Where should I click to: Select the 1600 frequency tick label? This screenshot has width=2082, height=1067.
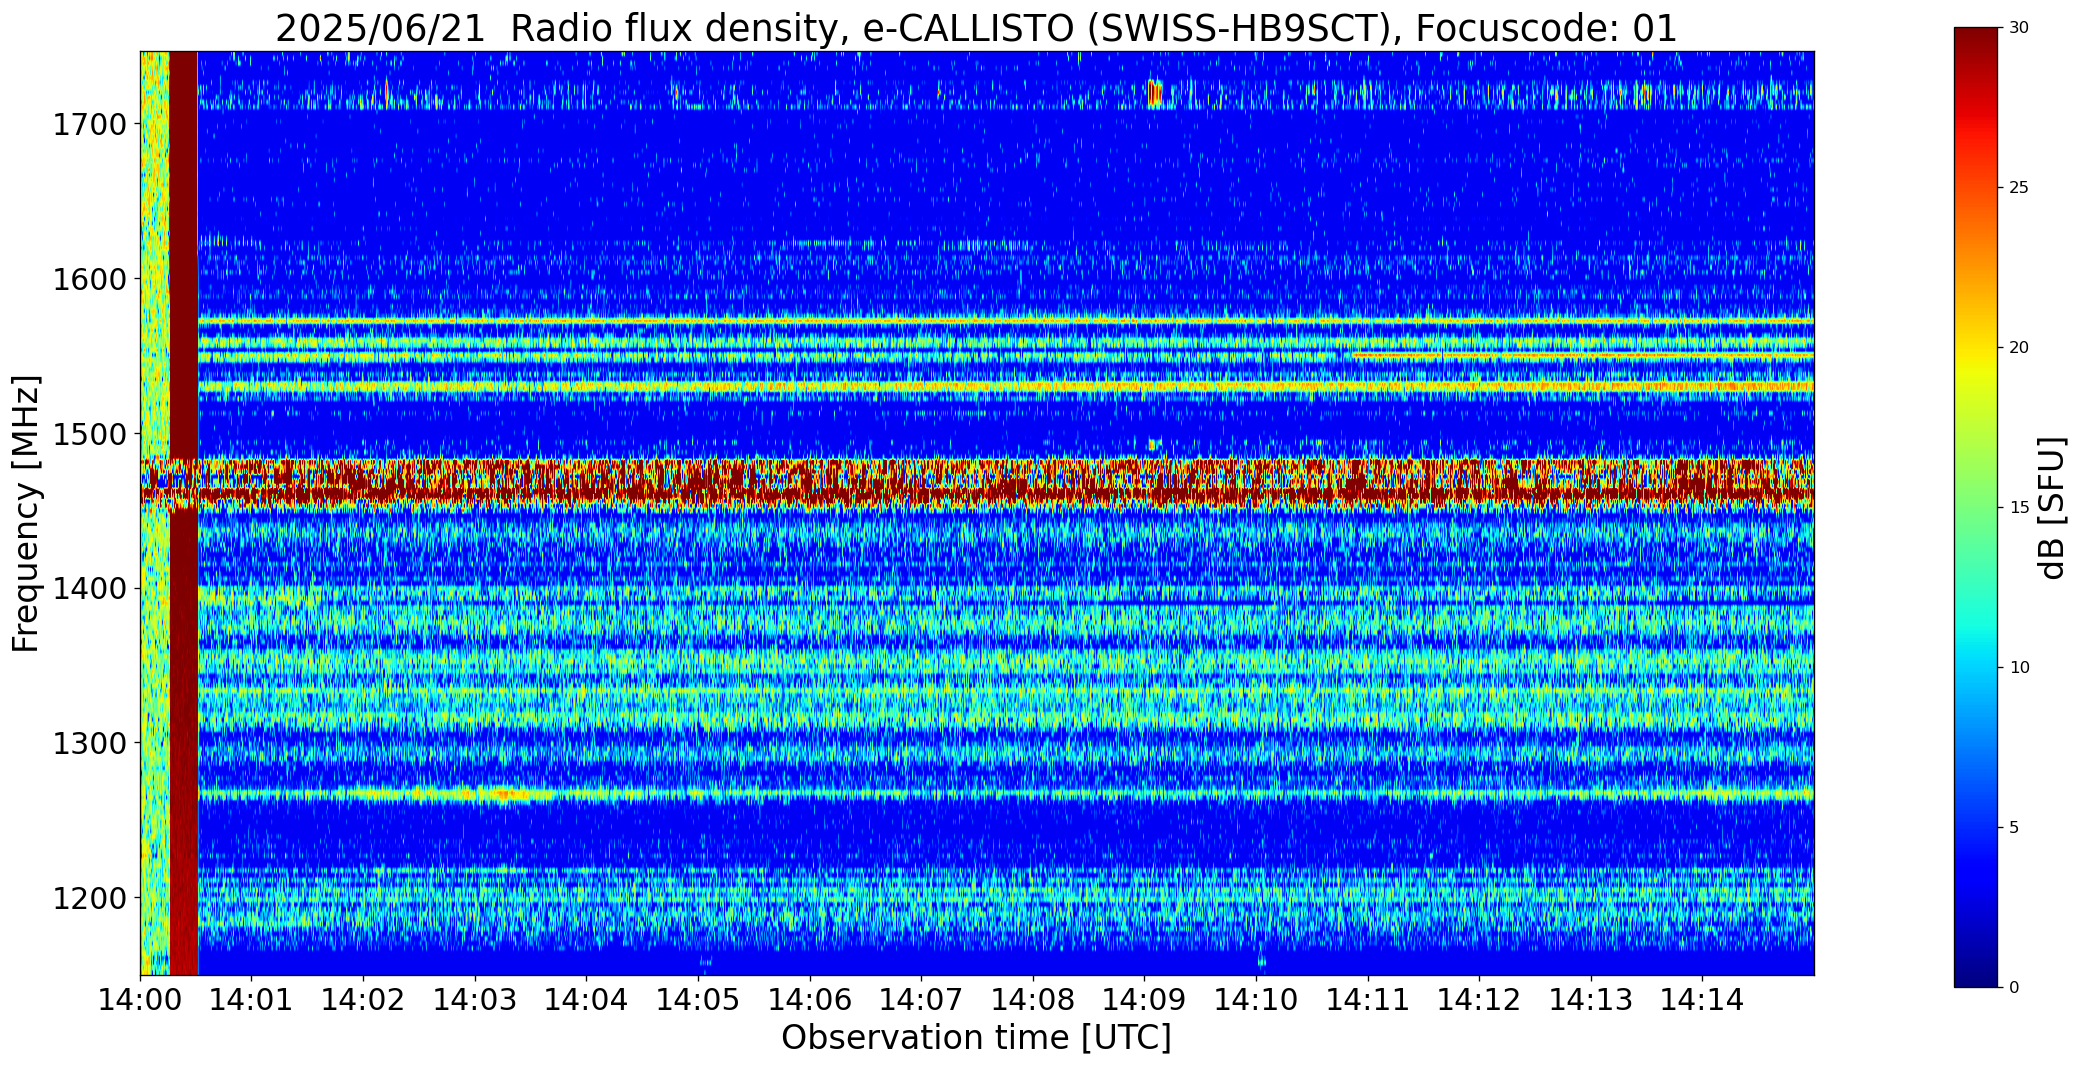(x=89, y=279)
